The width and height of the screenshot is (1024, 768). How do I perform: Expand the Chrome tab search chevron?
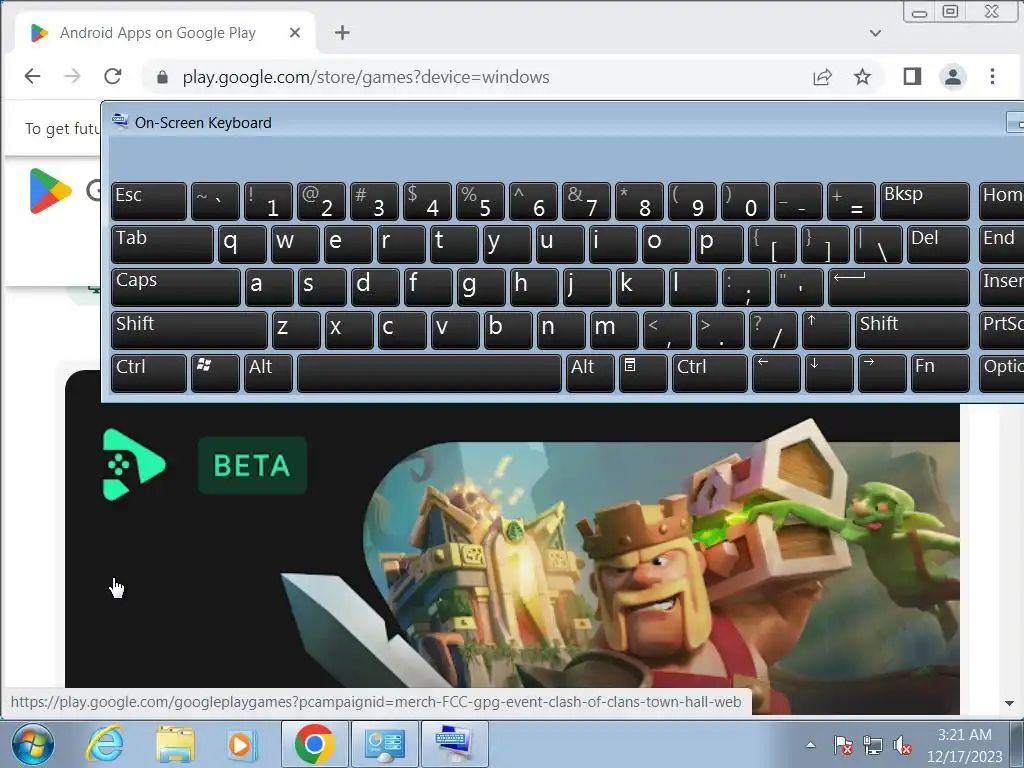(876, 33)
